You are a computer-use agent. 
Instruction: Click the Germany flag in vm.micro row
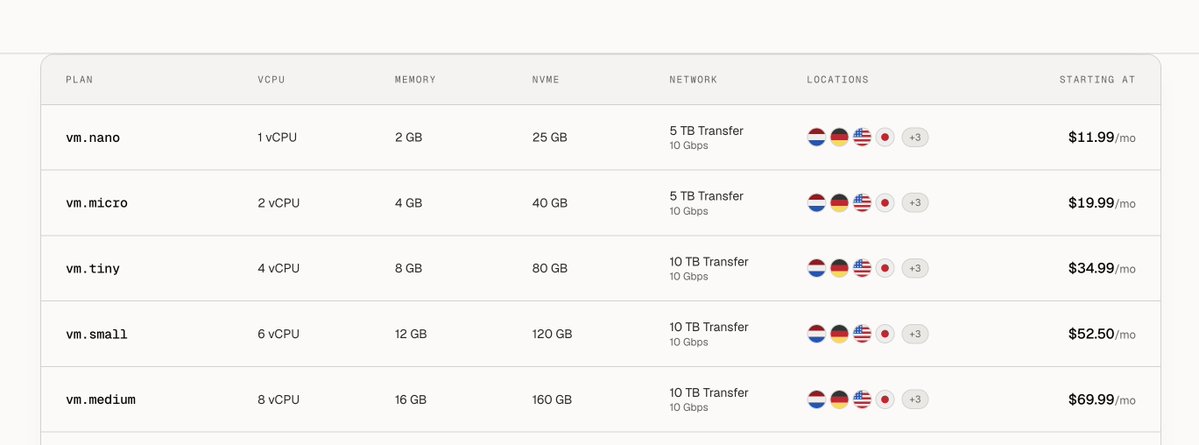tap(840, 203)
